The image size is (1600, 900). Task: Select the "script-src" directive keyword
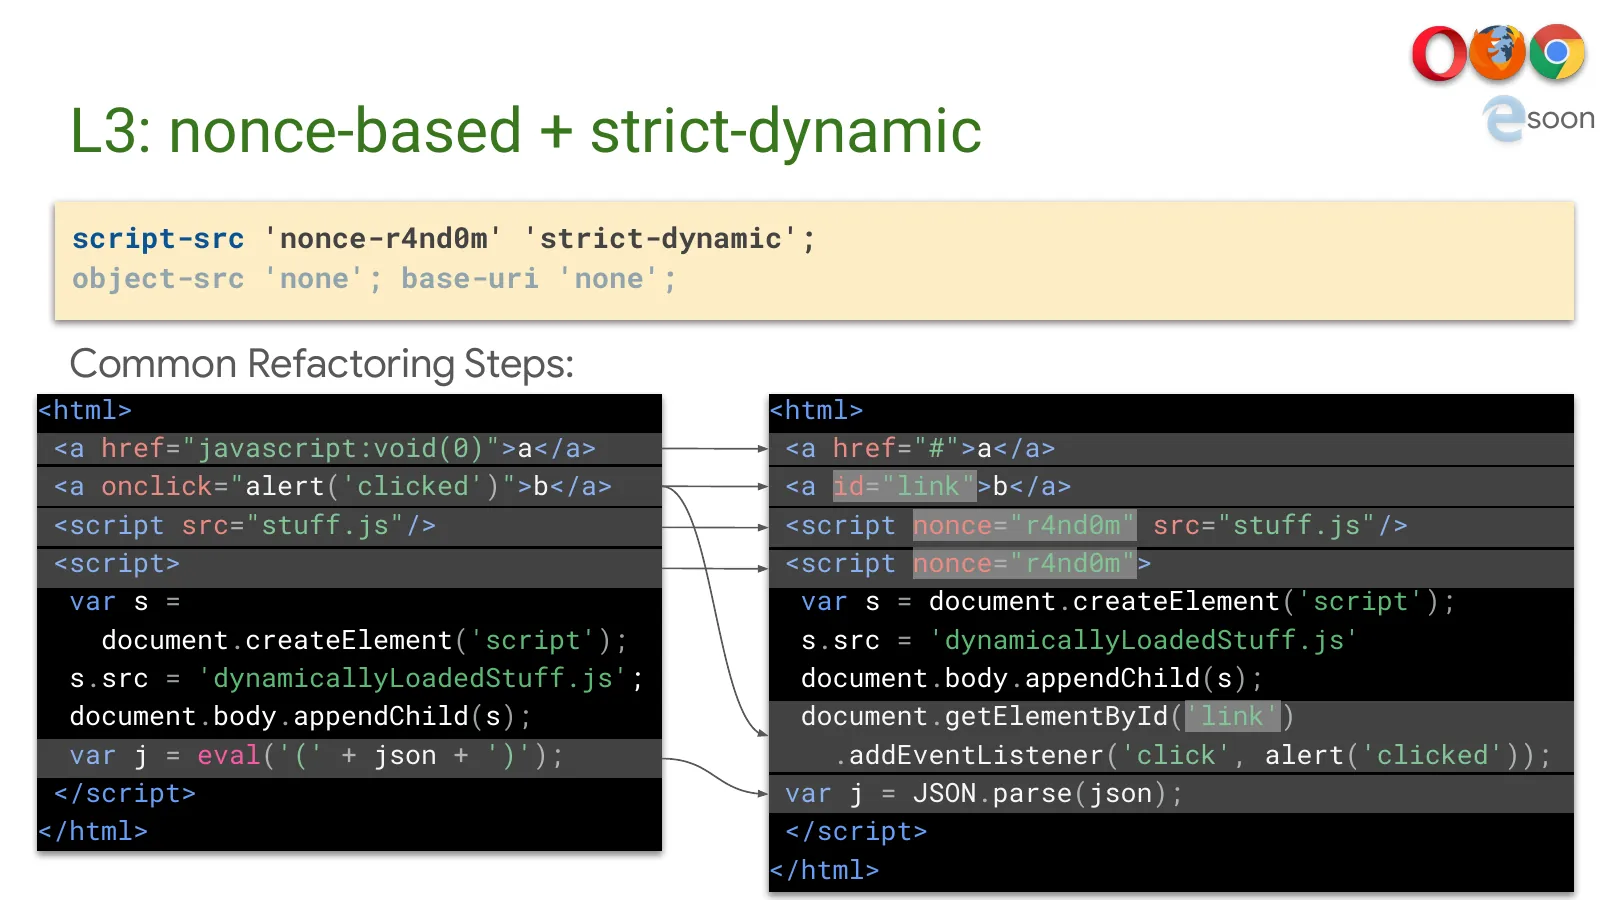(158, 239)
